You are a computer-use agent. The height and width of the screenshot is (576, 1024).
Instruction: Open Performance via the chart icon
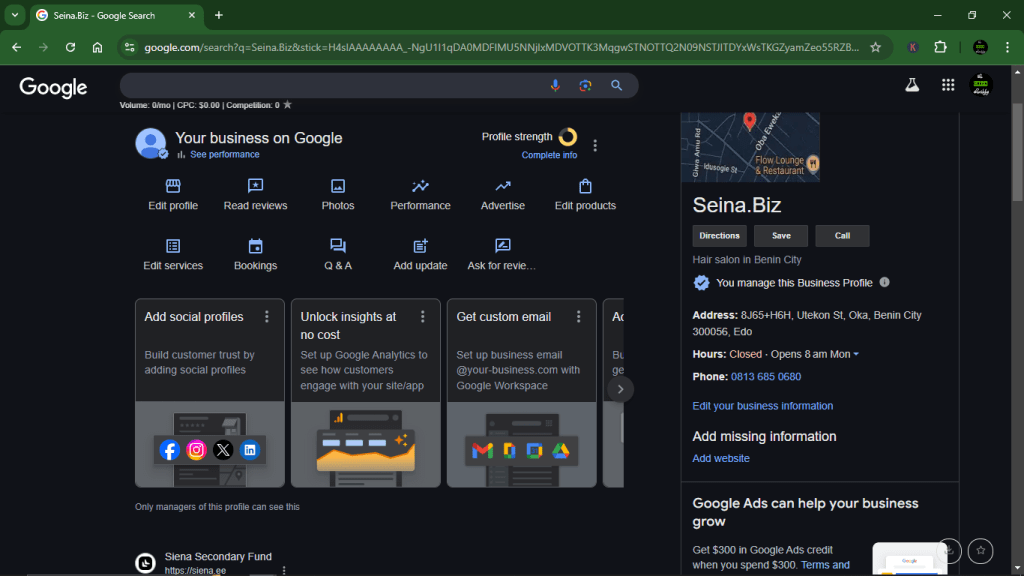click(420, 186)
